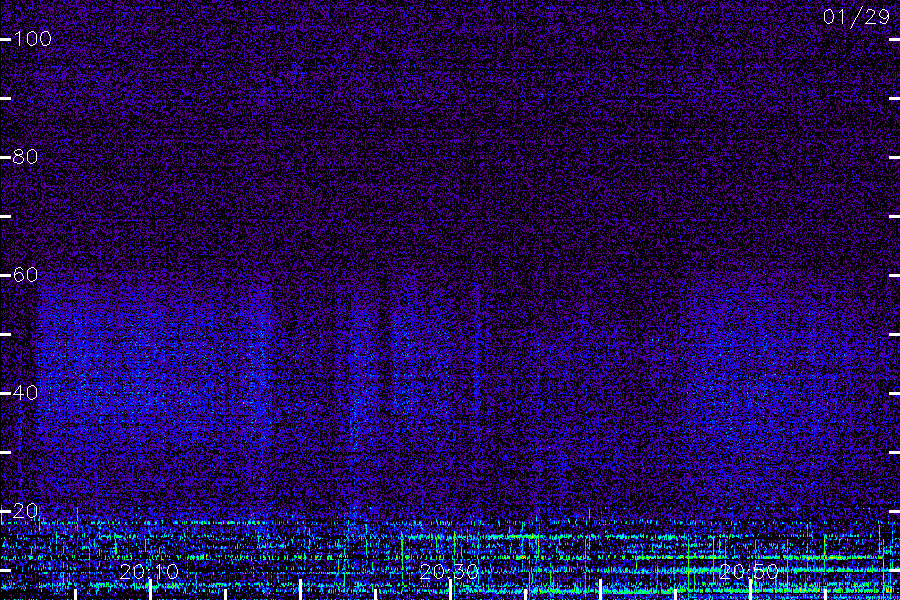The height and width of the screenshot is (600, 900).
Task: Click the 80 frequency axis label
Action: click(x=25, y=157)
